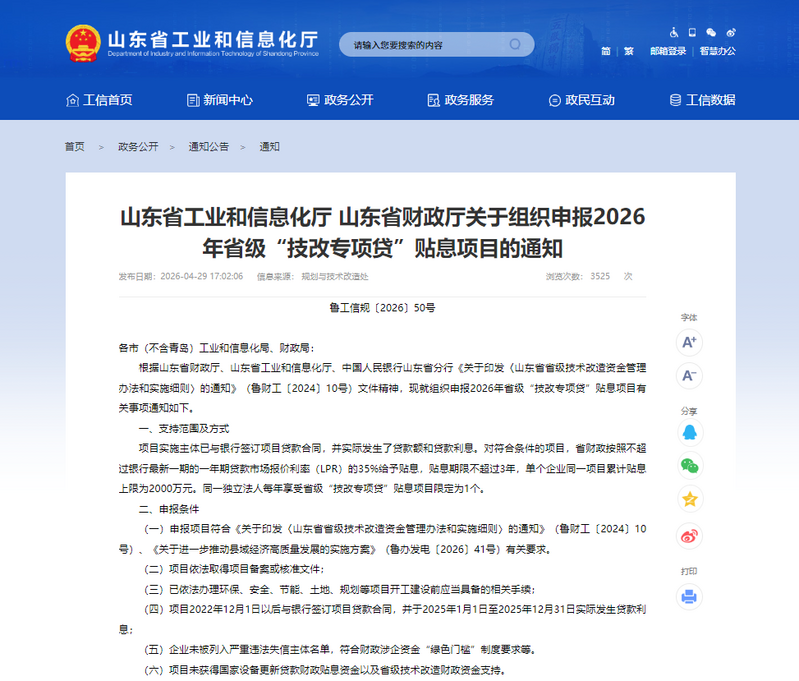The height and width of the screenshot is (681, 799).
Task: Click the database icon beside 工信数据
Action: 675,100
